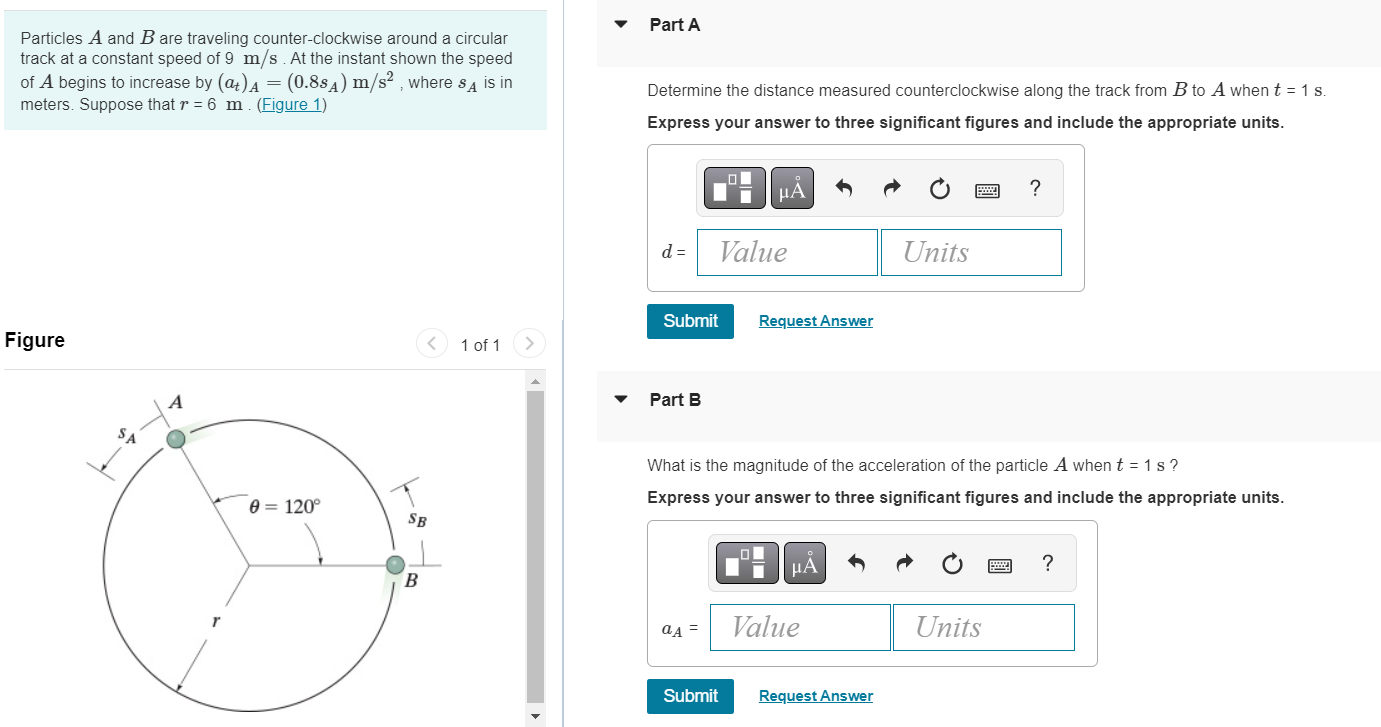Submit the Part A answer
The height and width of the screenshot is (727, 1381).
(x=690, y=321)
